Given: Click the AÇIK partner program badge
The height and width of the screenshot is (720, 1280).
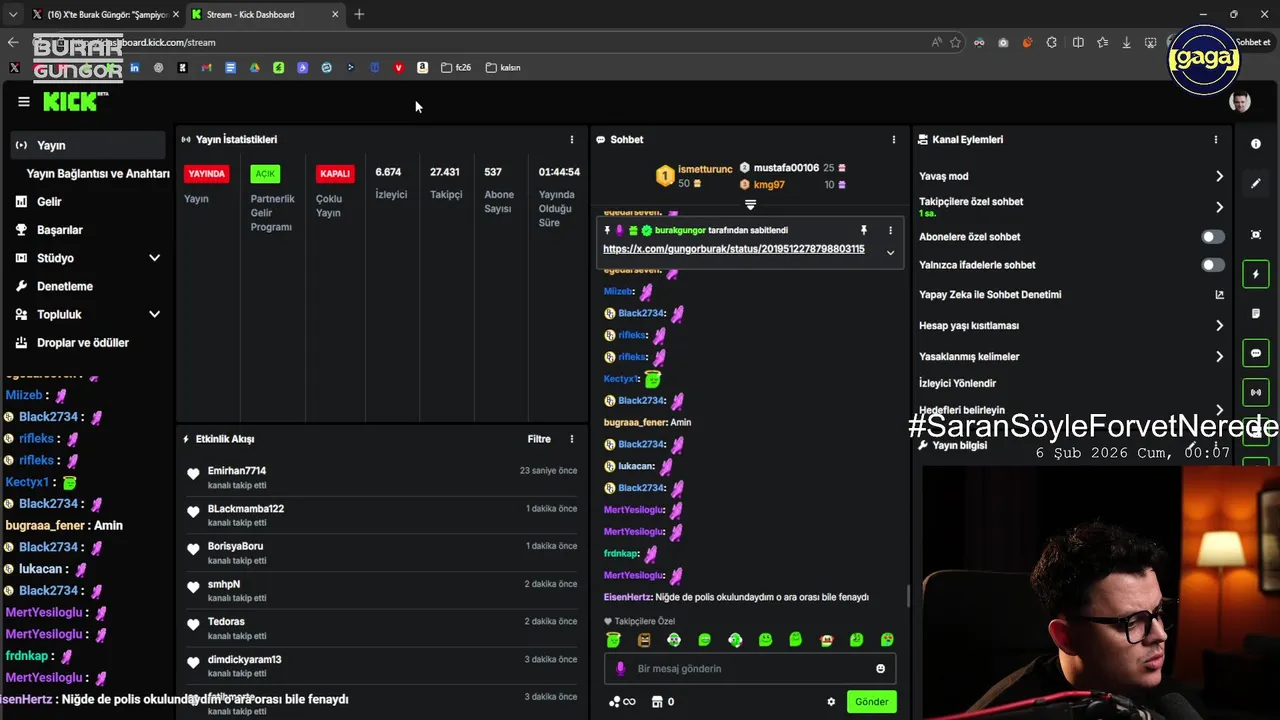Looking at the screenshot, I should click(x=265, y=174).
